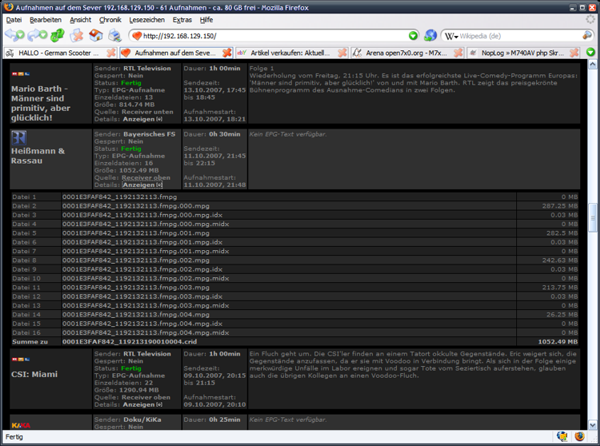Screen dimensions: 600x446
Task: Click the Doku/KiKa sender name
Action: tap(142, 420)
